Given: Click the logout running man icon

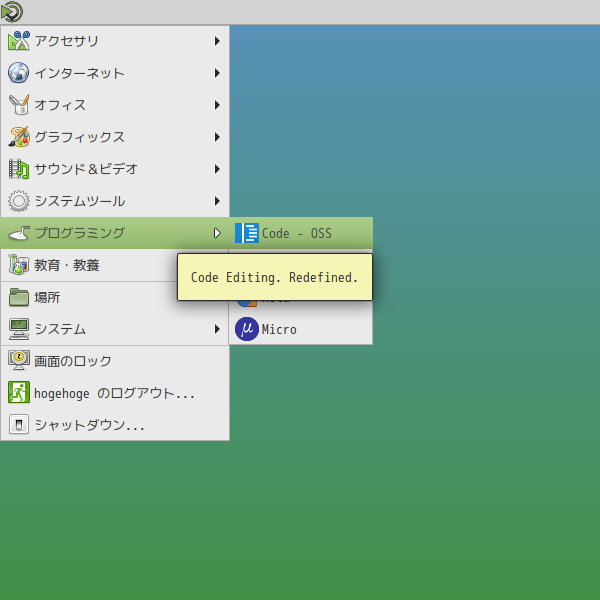Looking at the screenshot, I should pyautogui.click(x=19, y=392).
